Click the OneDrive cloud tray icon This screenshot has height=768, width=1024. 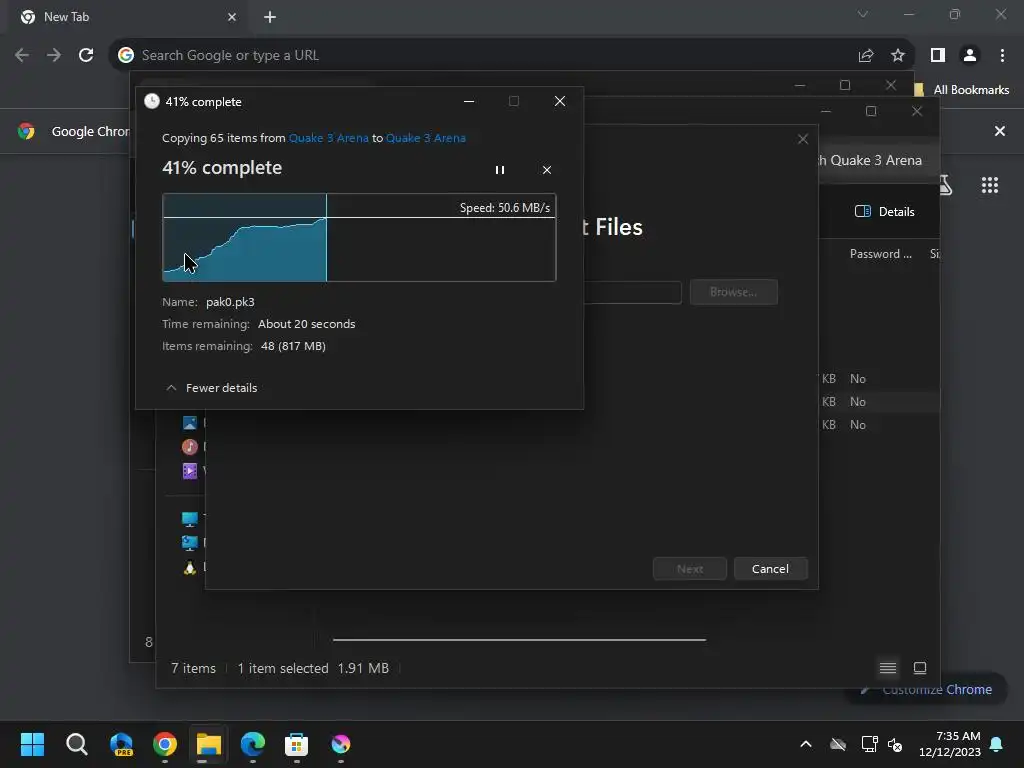[838, 744]
